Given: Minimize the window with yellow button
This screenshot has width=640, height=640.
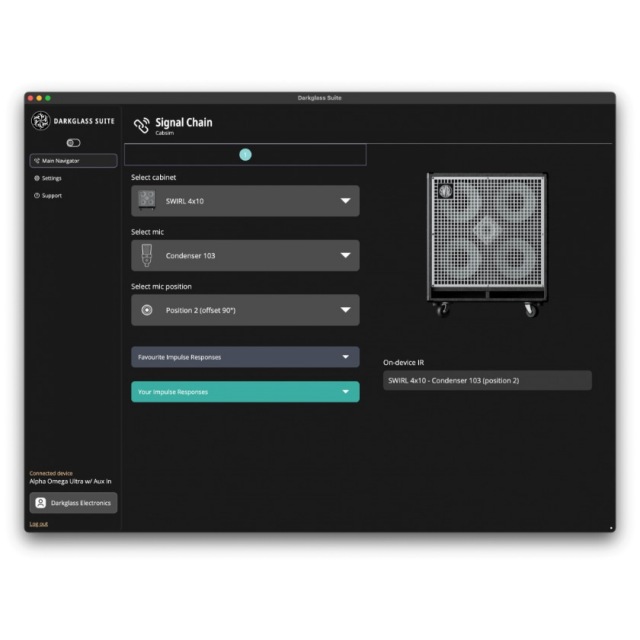Looking at the screenshot, I should (39, 98).
